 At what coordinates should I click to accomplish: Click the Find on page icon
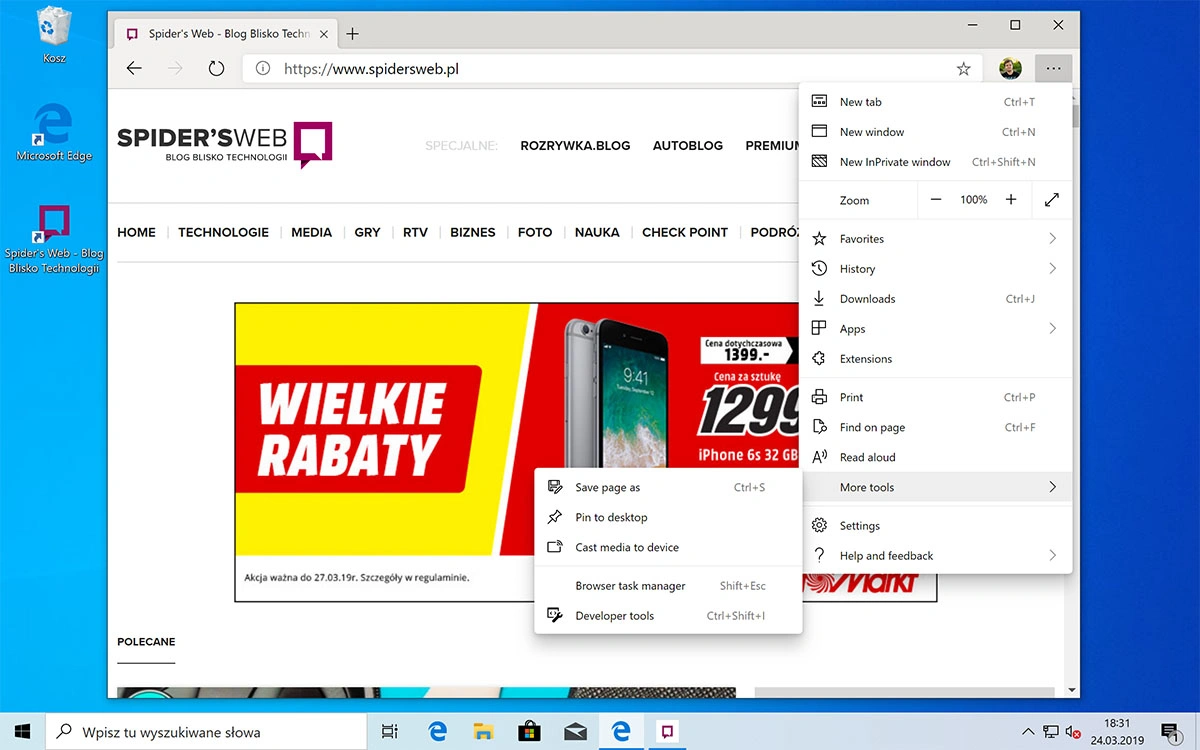[x=819, y=427]
